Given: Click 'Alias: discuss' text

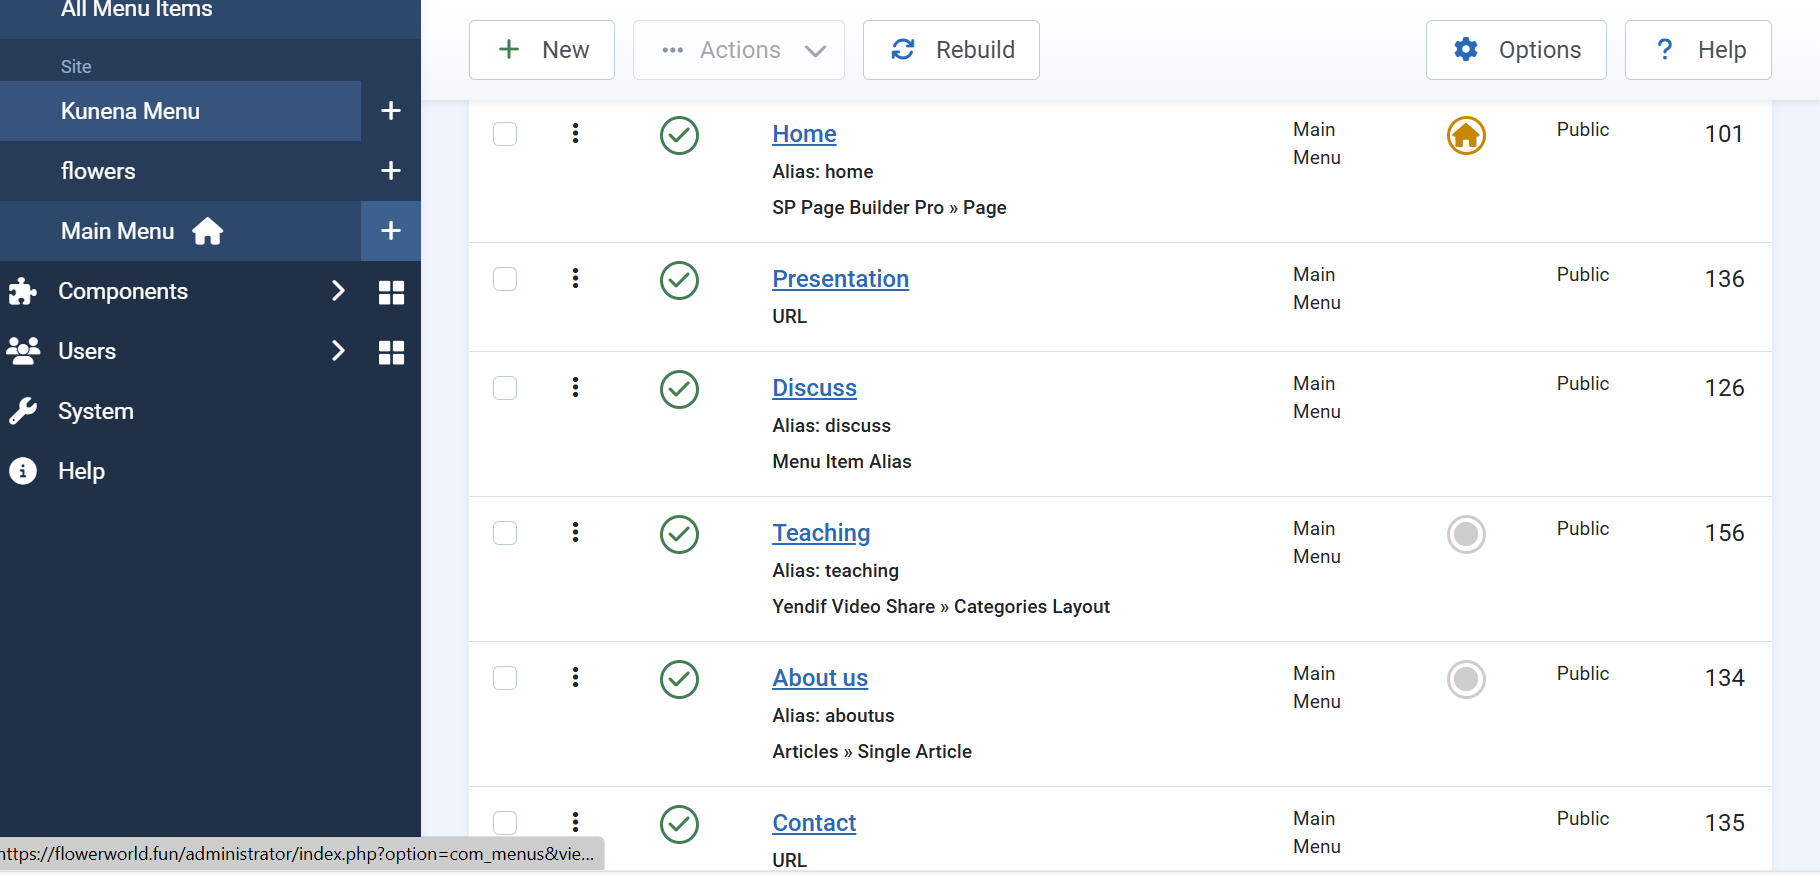Looking at the screenshot, I should [831, 426].
